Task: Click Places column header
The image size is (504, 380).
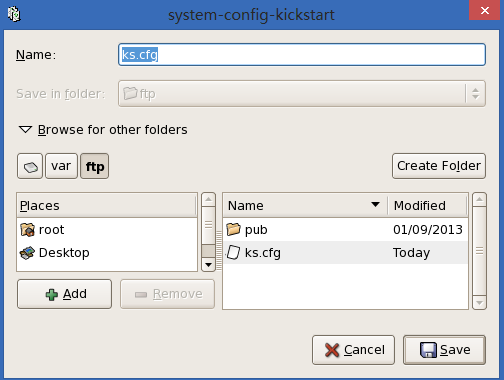Action: [x=107, y=205]
